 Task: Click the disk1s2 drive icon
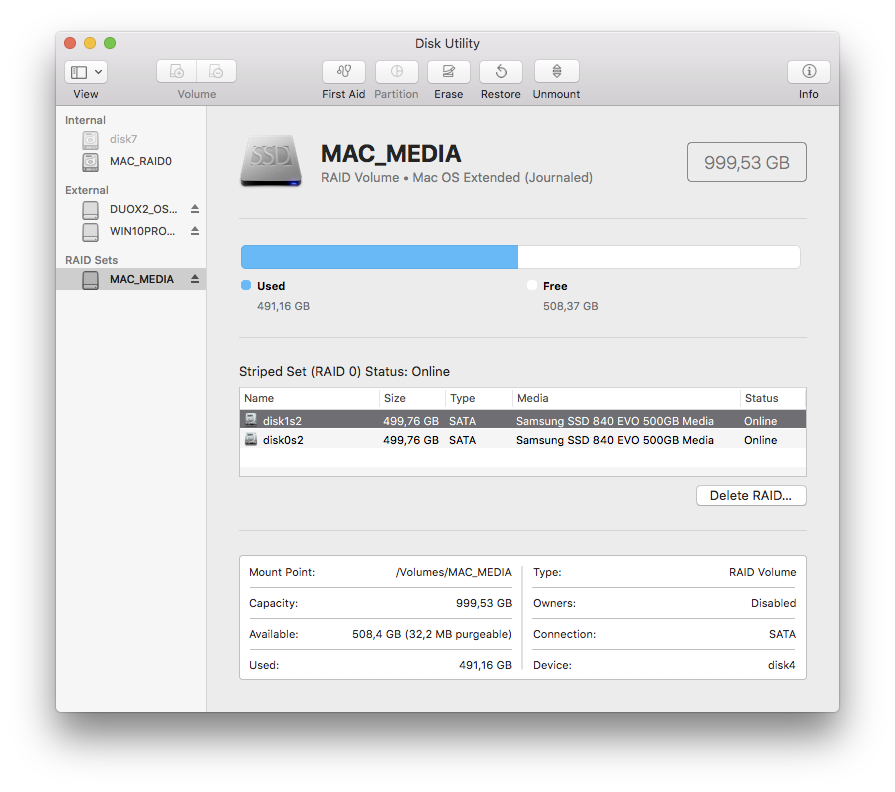251,420
